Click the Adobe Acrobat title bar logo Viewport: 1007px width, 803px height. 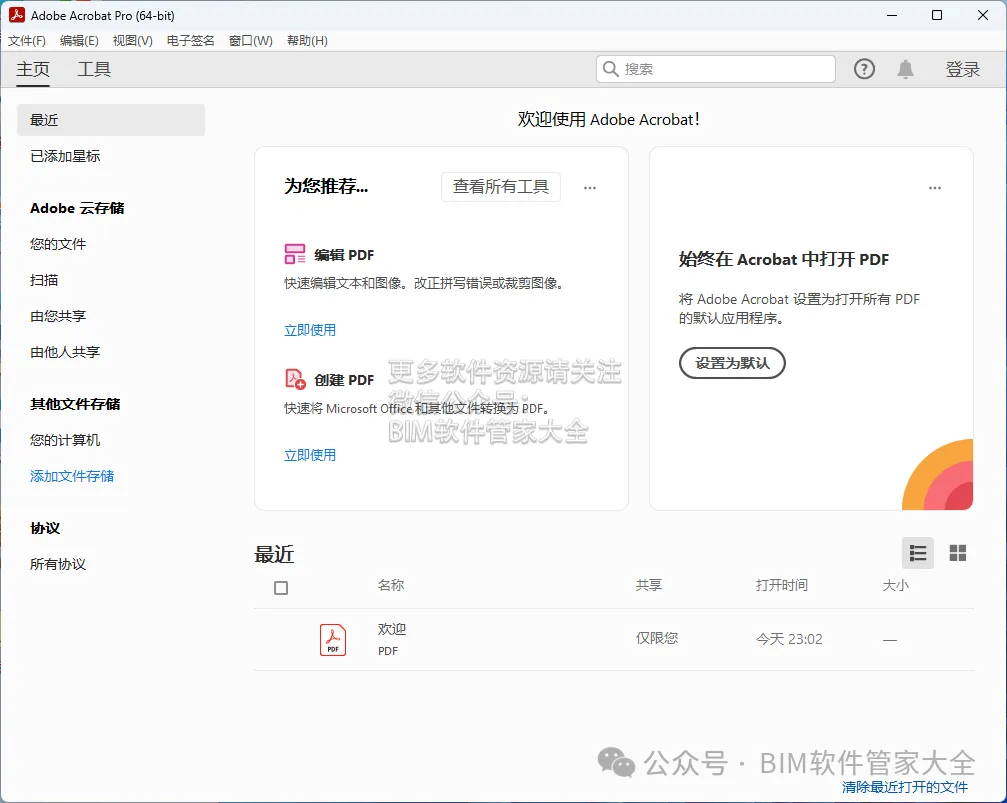[17, 15]
